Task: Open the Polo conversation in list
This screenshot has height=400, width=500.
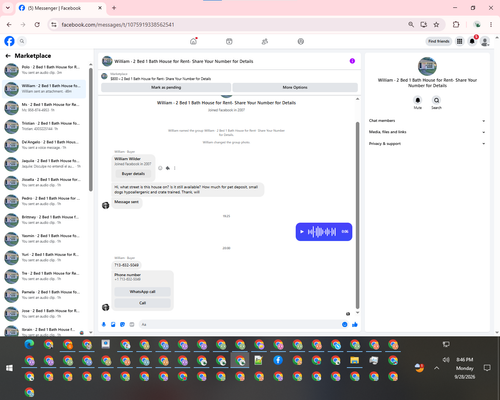Action: tap(44, 70)
